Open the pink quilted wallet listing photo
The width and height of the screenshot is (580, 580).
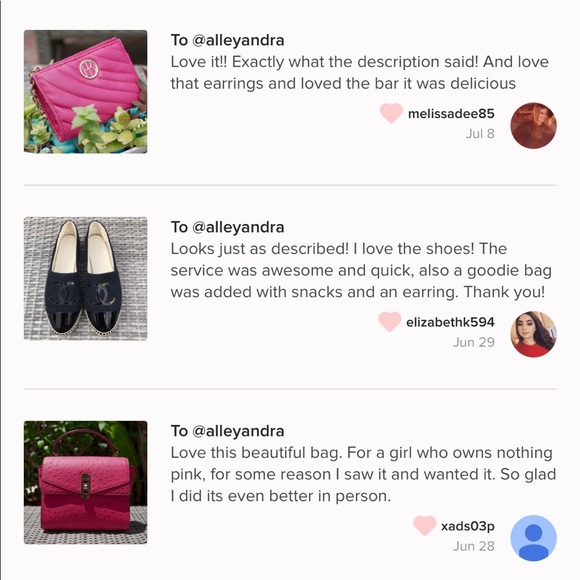tap(85, 92)
